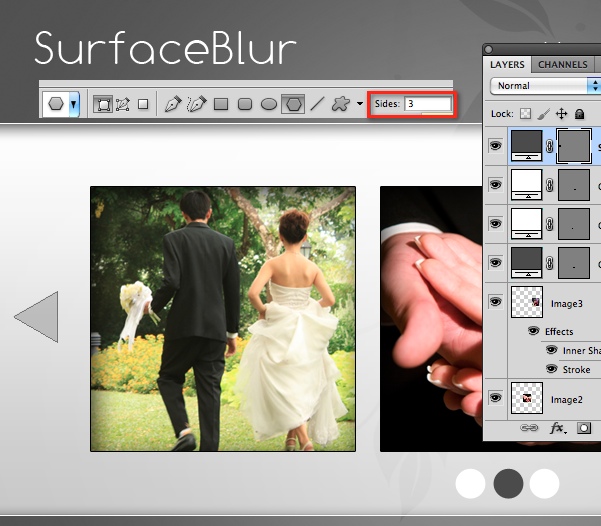Click the Paths mode icon

123,104
